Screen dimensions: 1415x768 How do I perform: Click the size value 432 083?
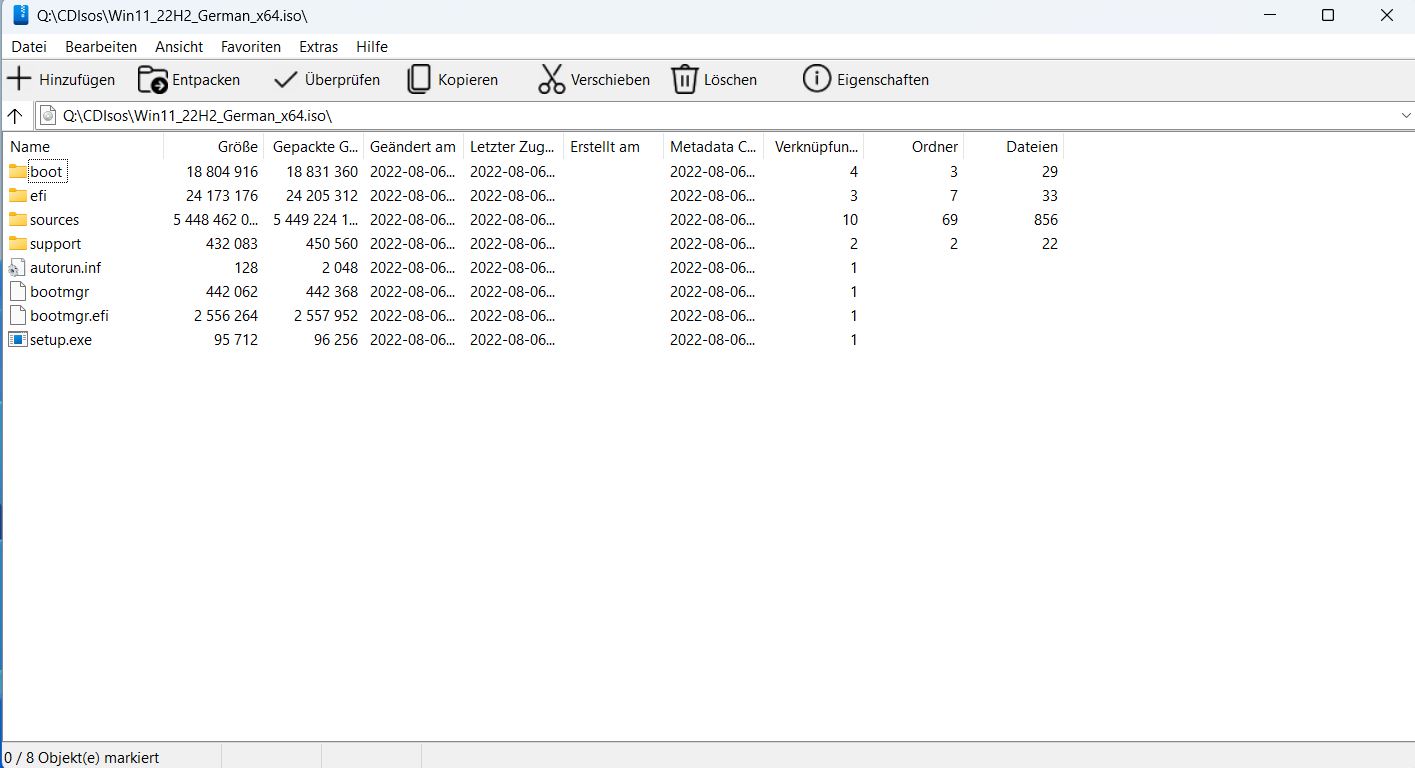coord(232,243)
